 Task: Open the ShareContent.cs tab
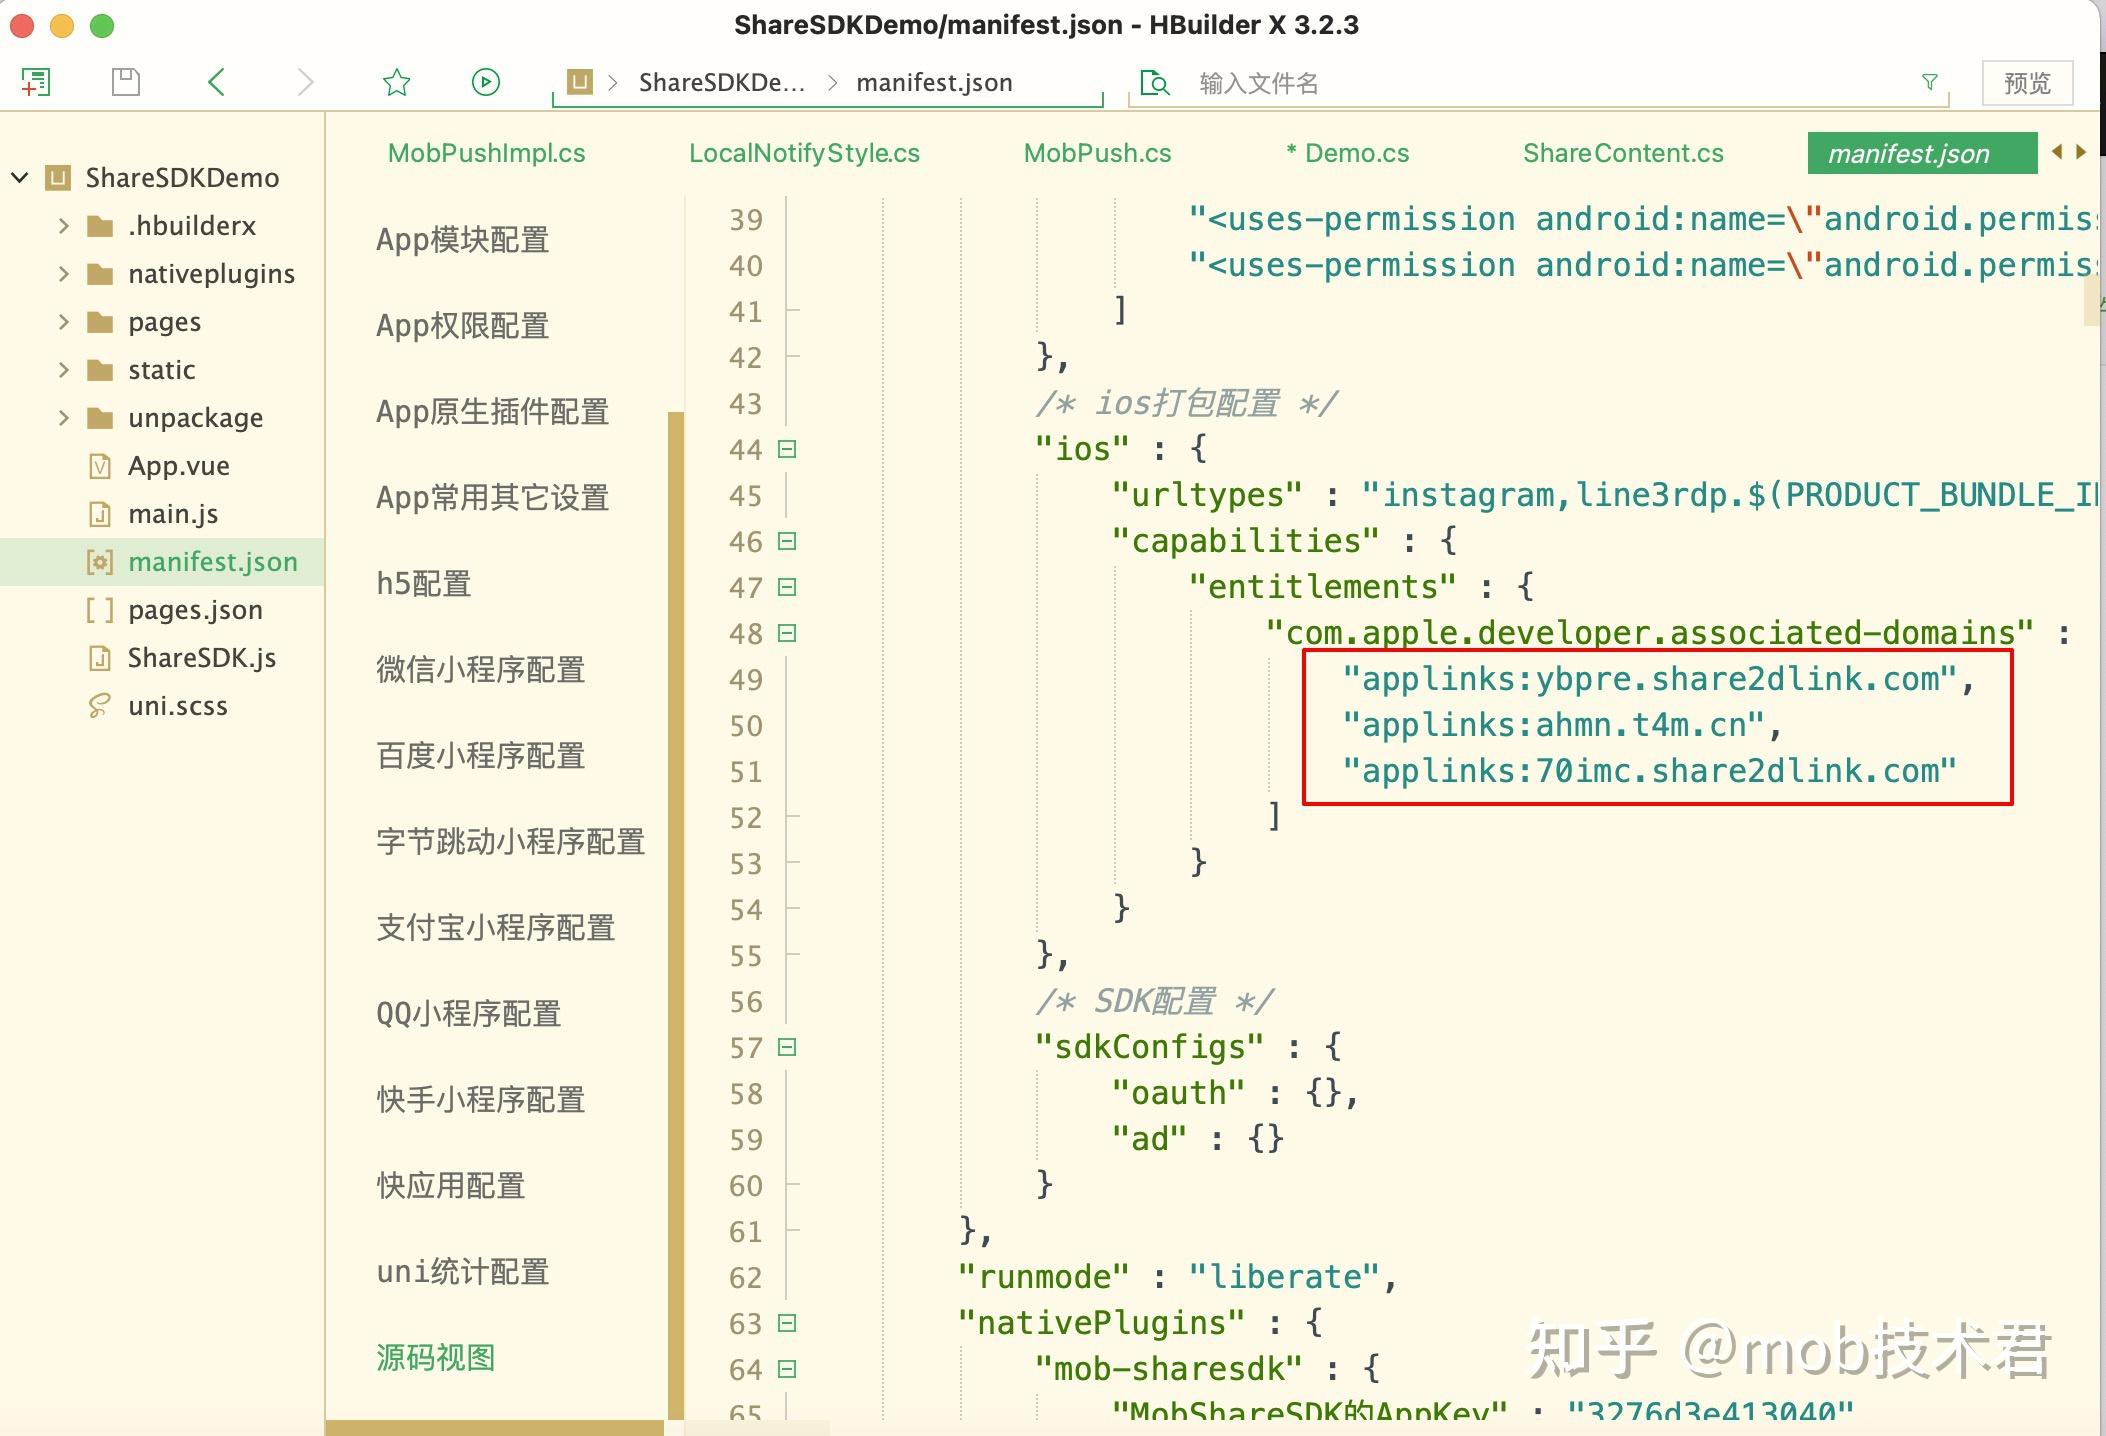pyautogui.click(x=1623, y=153)
